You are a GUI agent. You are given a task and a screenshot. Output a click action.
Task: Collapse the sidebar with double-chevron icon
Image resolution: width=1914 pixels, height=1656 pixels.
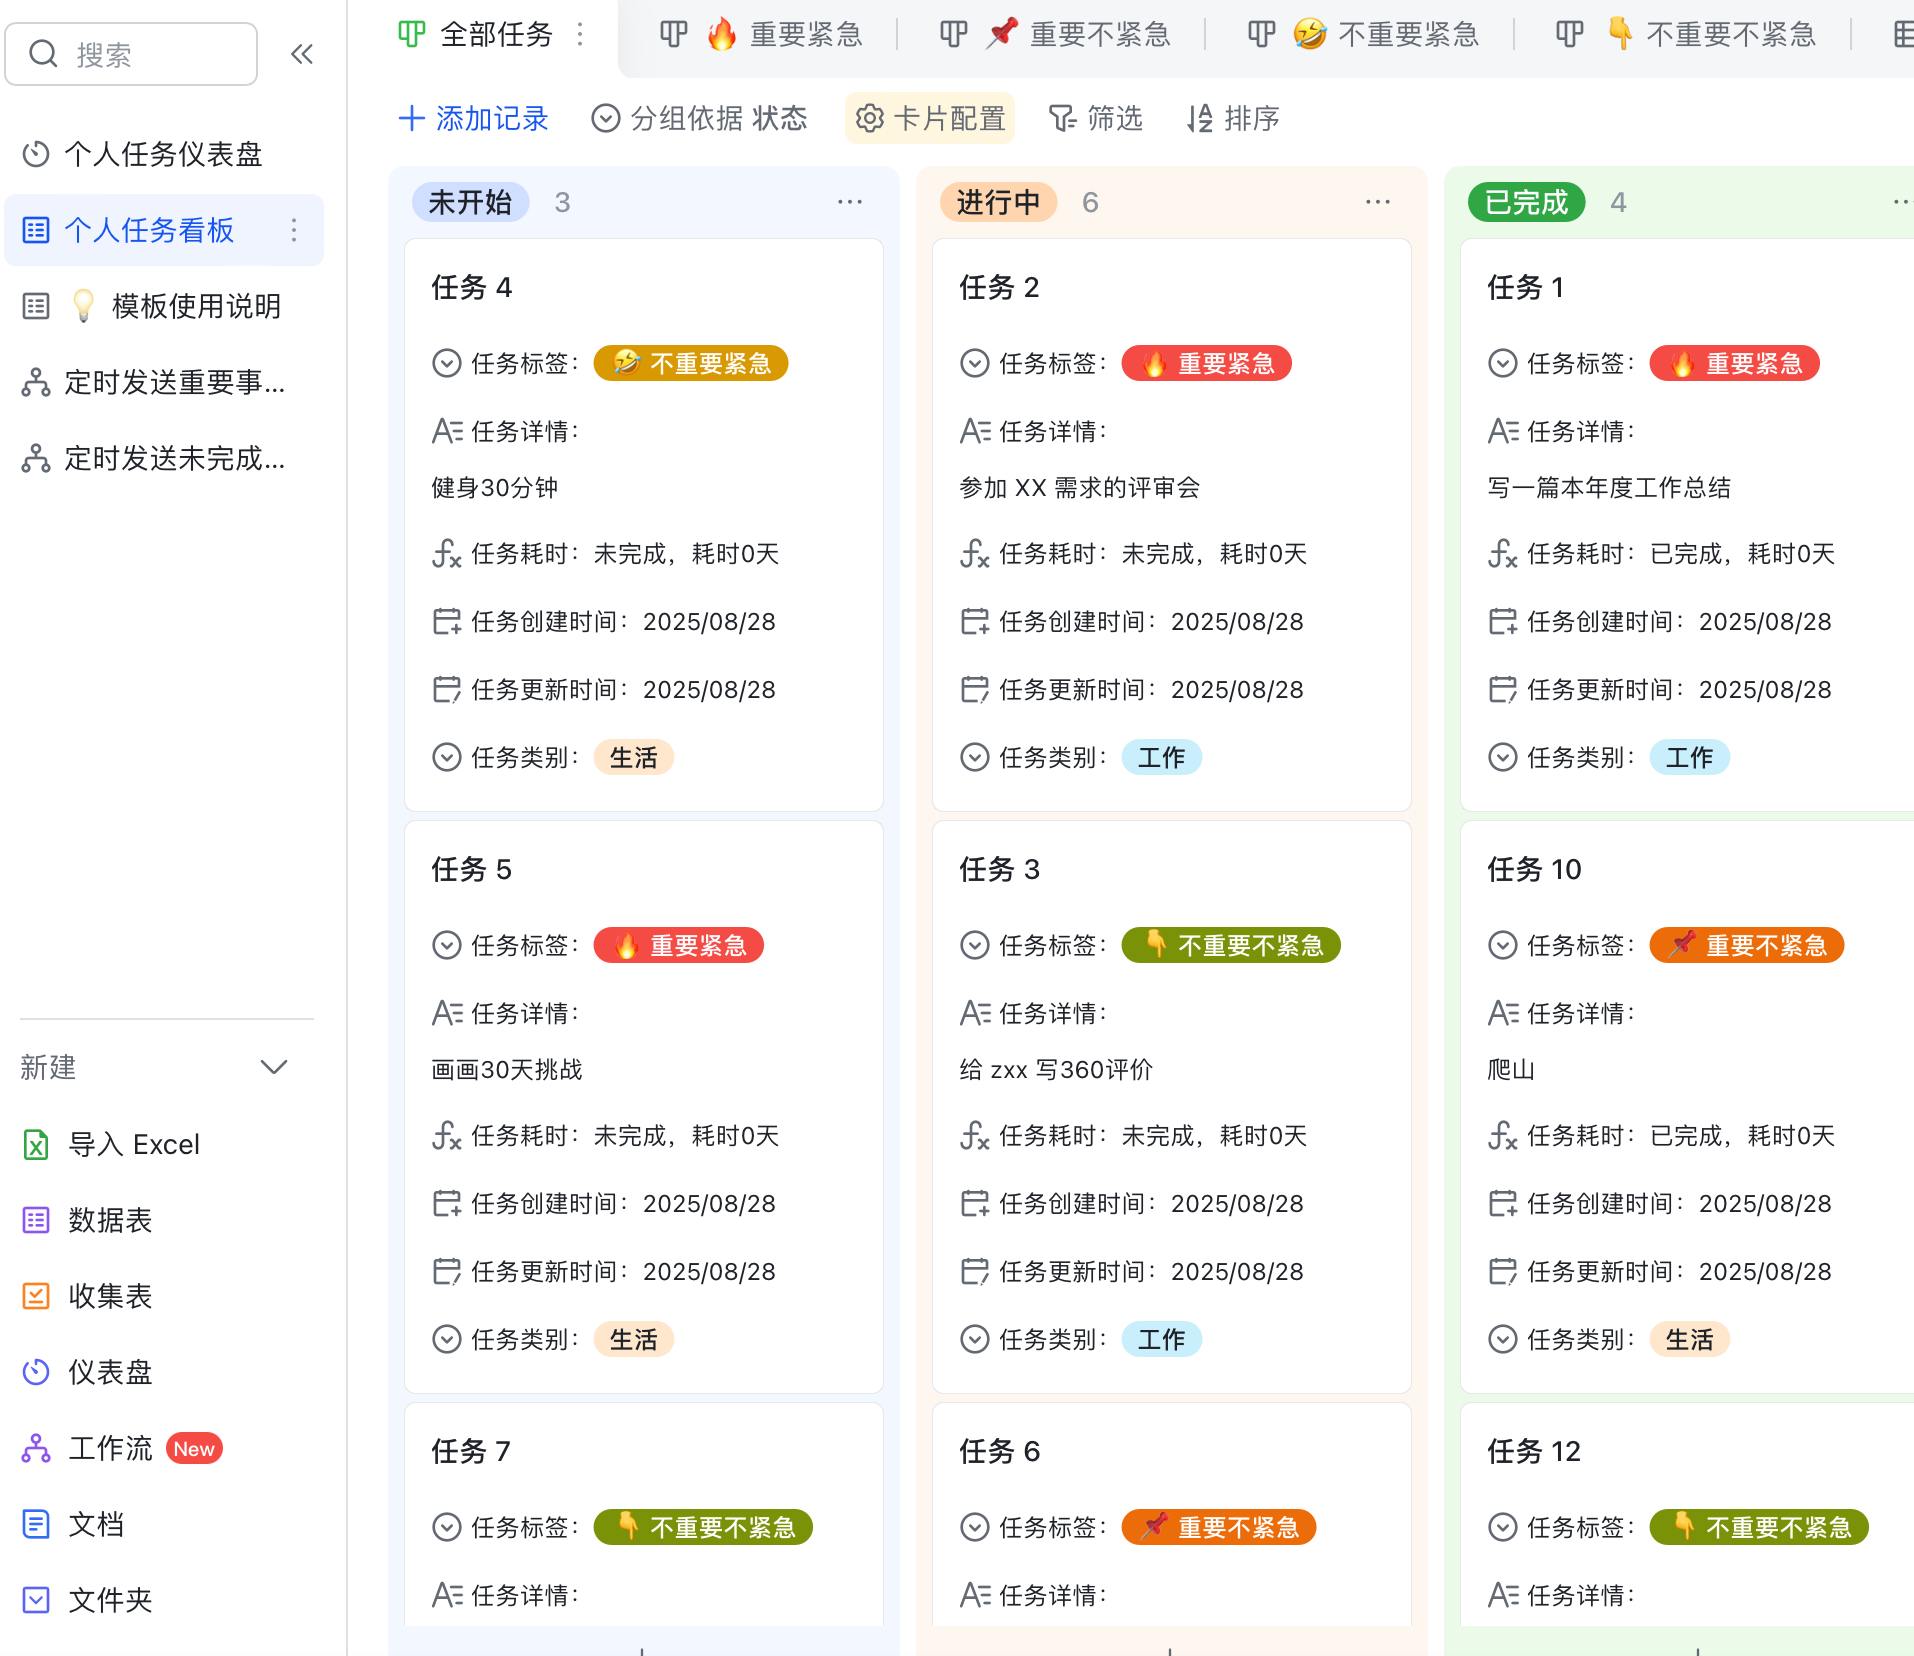[301, 54]
